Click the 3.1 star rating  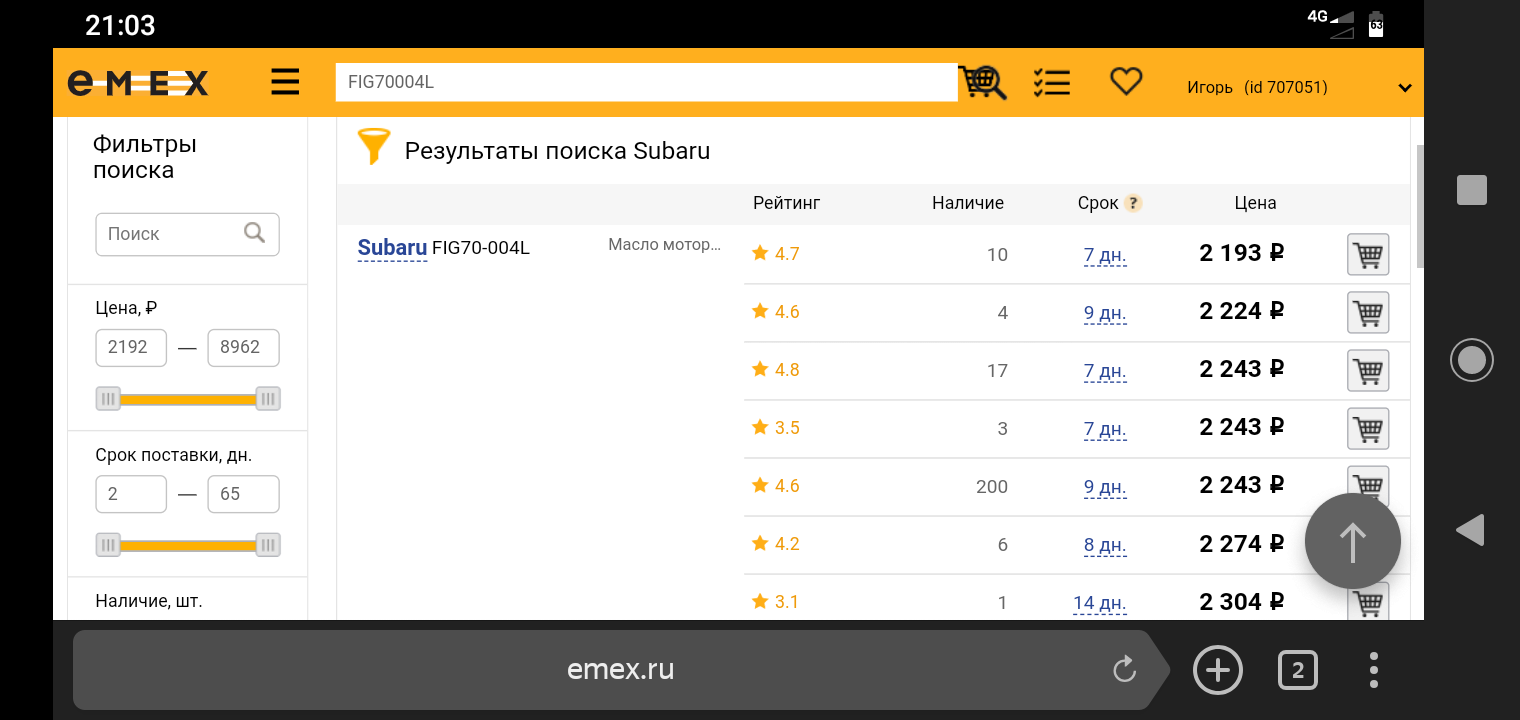pos(776,602)
